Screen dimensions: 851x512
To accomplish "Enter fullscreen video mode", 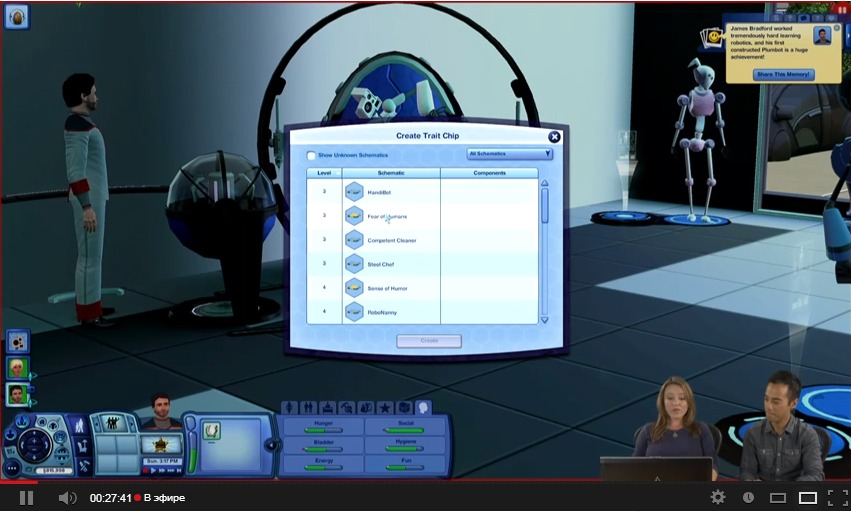I will click(x=838, y=498).
